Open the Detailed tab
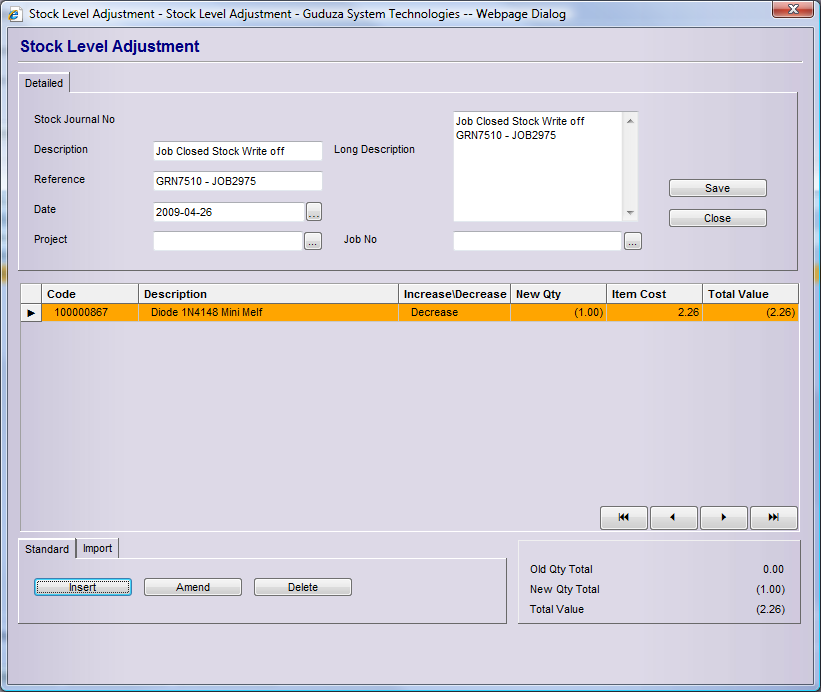Image resolution: width=821 pixels, height=692 pixels. coord(44,83)
